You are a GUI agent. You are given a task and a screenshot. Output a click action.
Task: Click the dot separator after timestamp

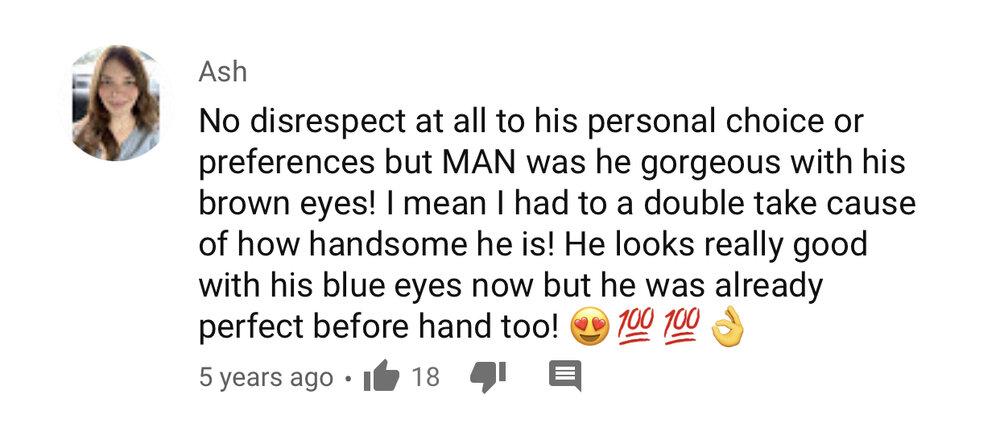click(x=348, y=379)
